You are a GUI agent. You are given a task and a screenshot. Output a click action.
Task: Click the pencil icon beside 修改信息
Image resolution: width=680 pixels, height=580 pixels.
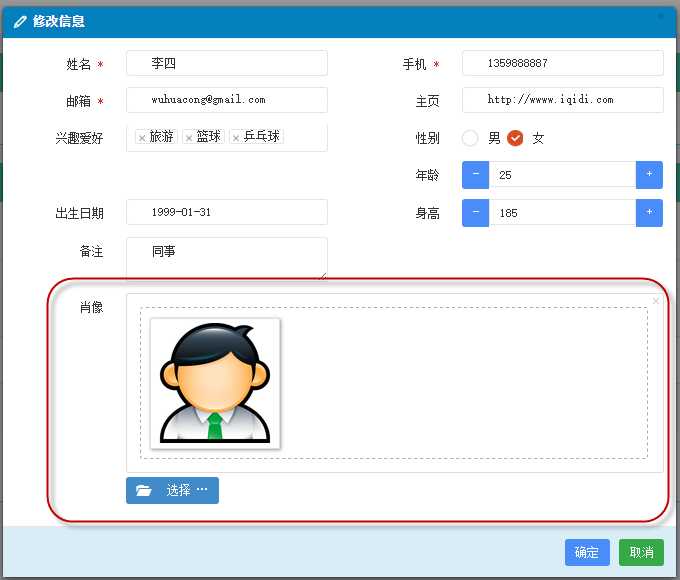tap(20, 21)
